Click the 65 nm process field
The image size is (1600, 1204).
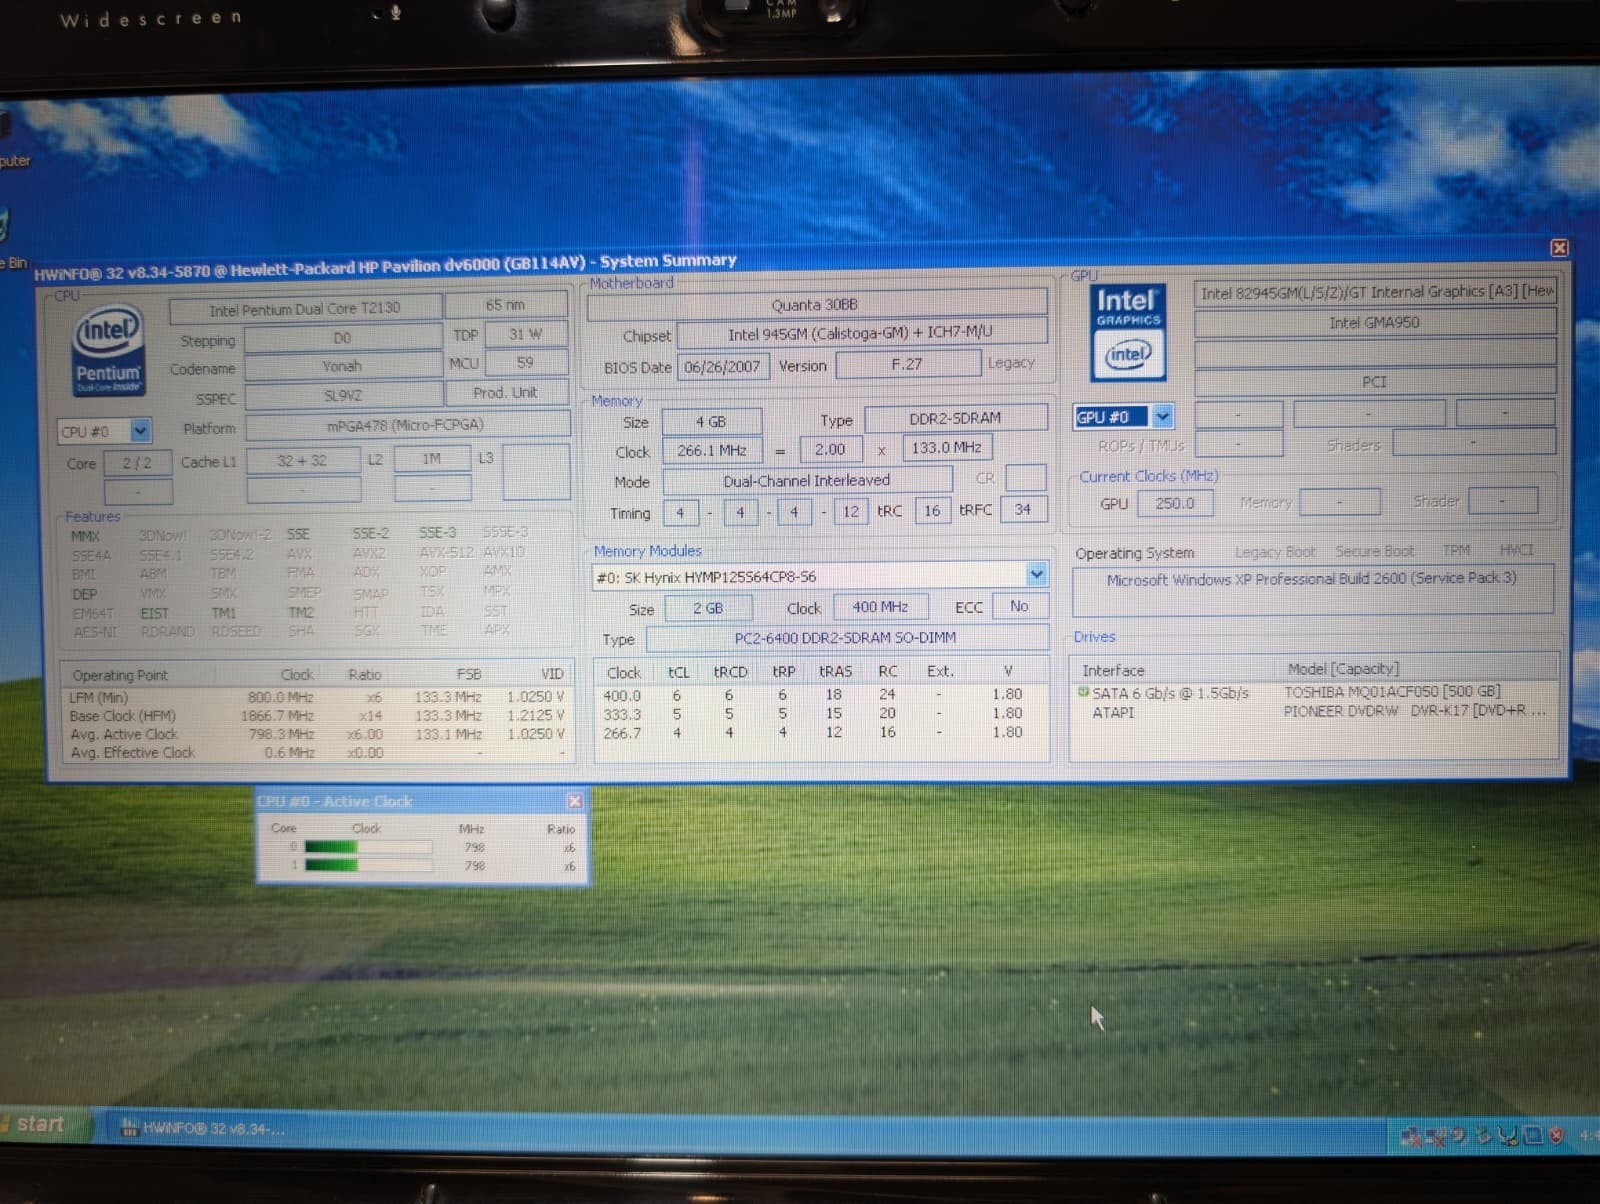pos(506,305)
